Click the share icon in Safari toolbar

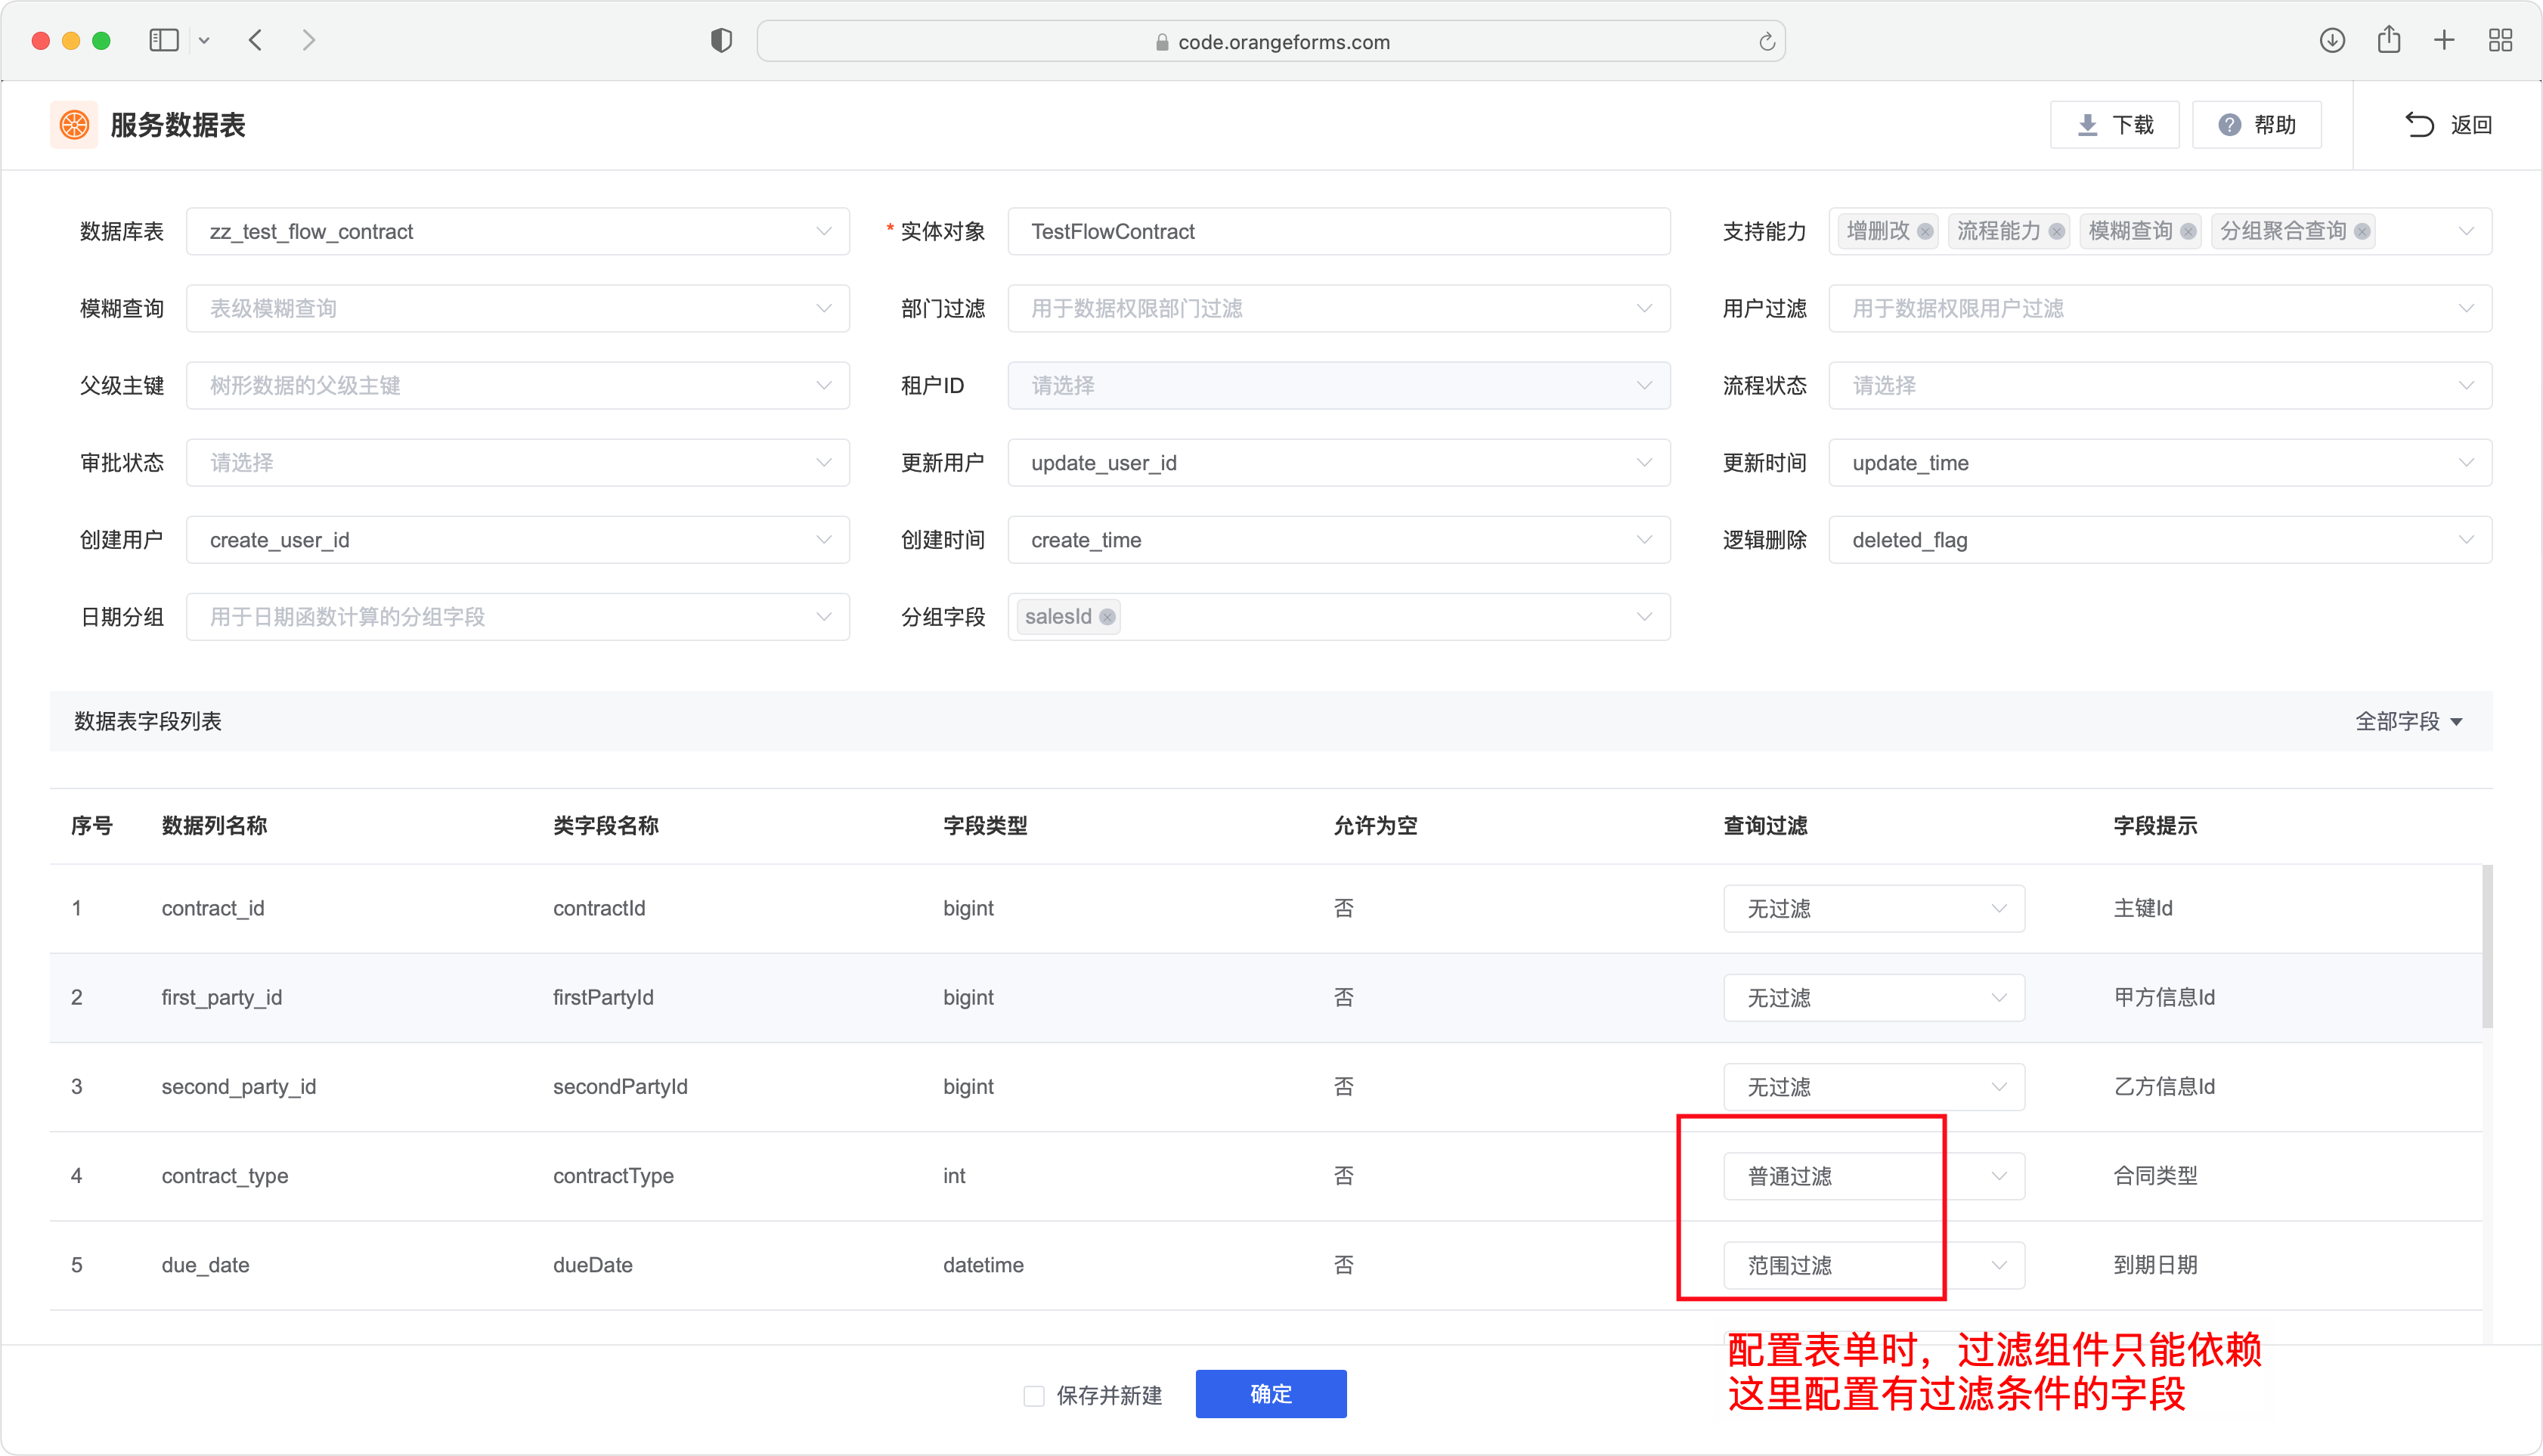(x=2389, y=40)
